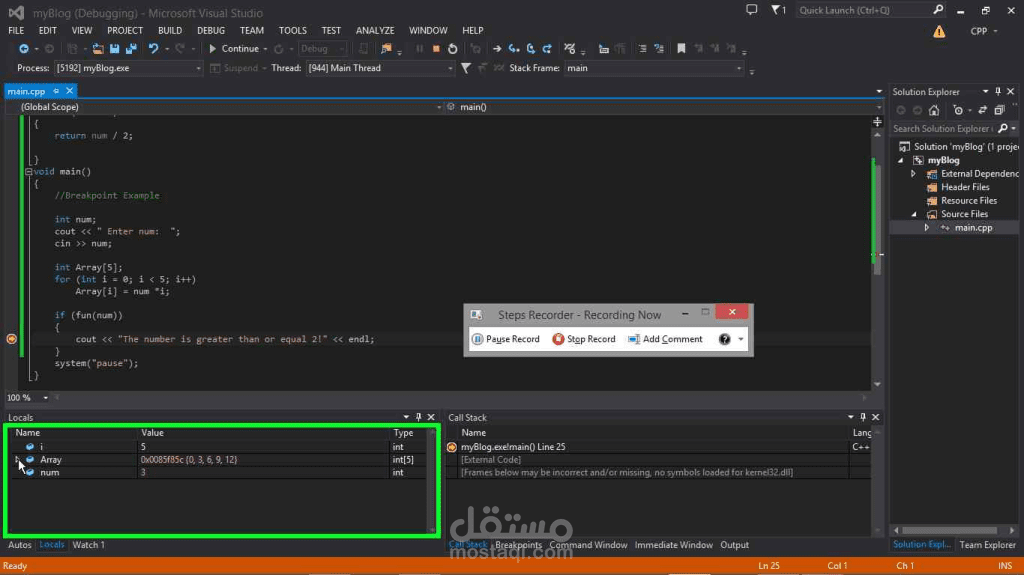1024x575 pixels.
Task: Open the Process dropdown
Action: pyautogui.click(x=199, y=68)
